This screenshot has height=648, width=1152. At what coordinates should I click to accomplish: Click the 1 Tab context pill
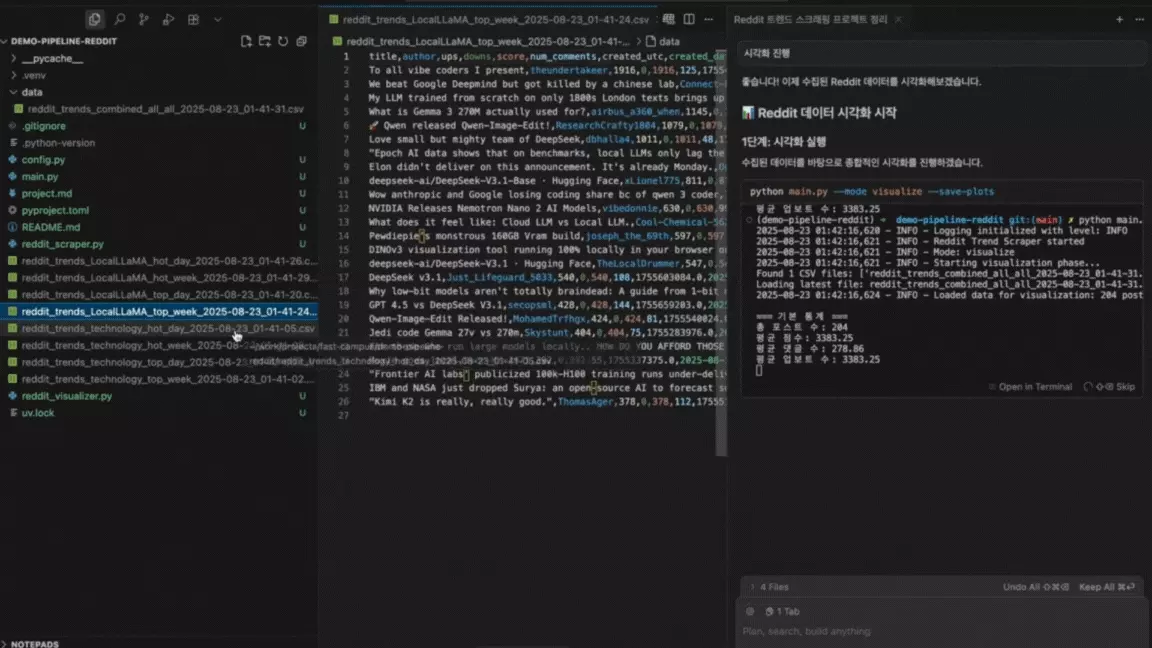pyautogui.click(x=782, y=611)
